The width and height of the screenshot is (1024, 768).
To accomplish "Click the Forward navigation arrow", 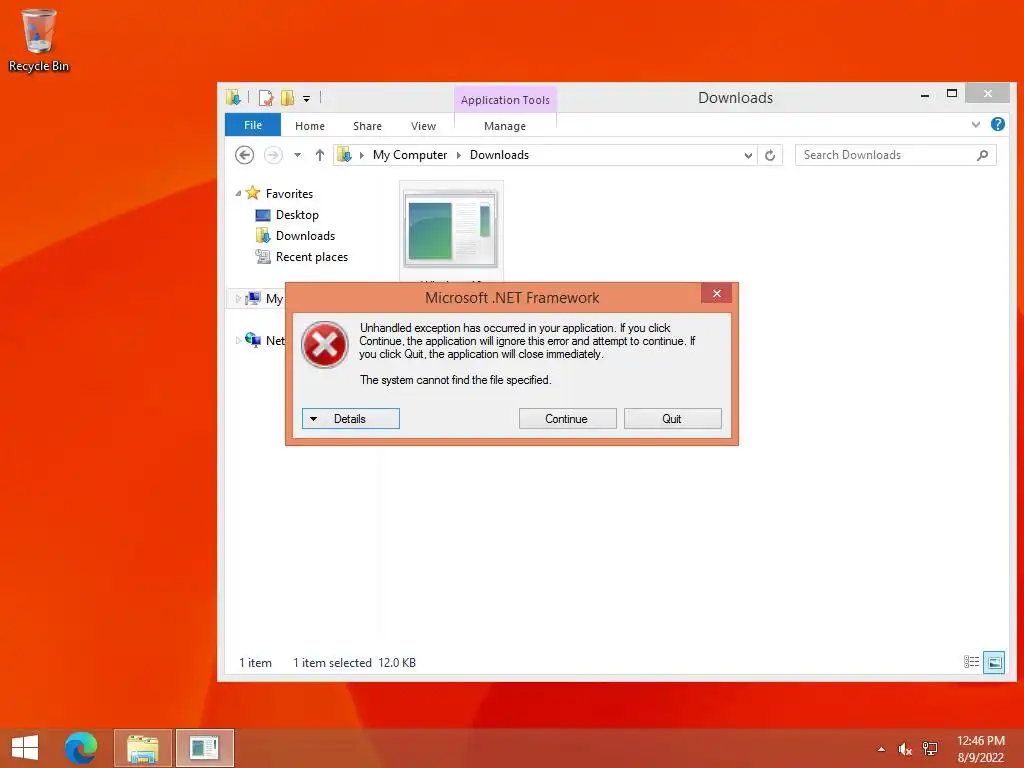I will 273,155.
